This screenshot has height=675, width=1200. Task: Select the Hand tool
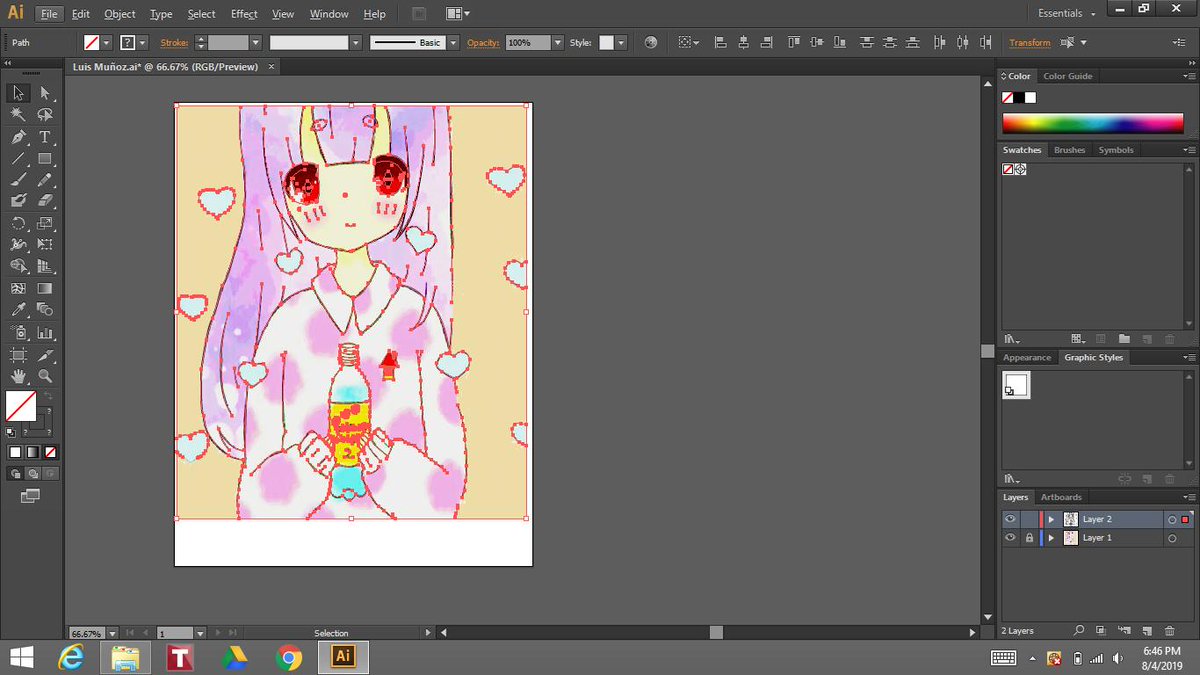click(x=18, y=377)
